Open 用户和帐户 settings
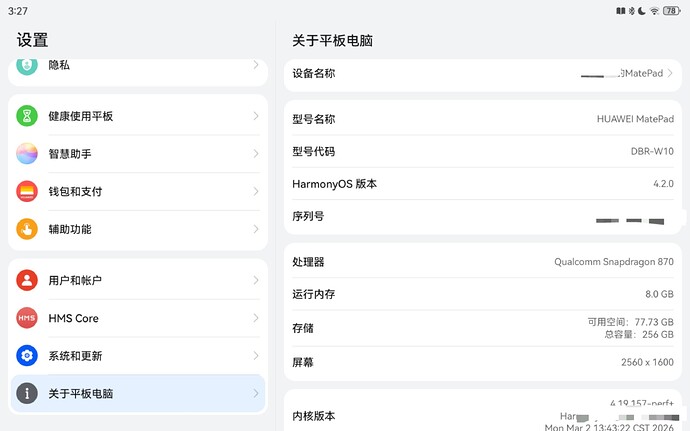690x431 pixels. (x=138, y=280)
